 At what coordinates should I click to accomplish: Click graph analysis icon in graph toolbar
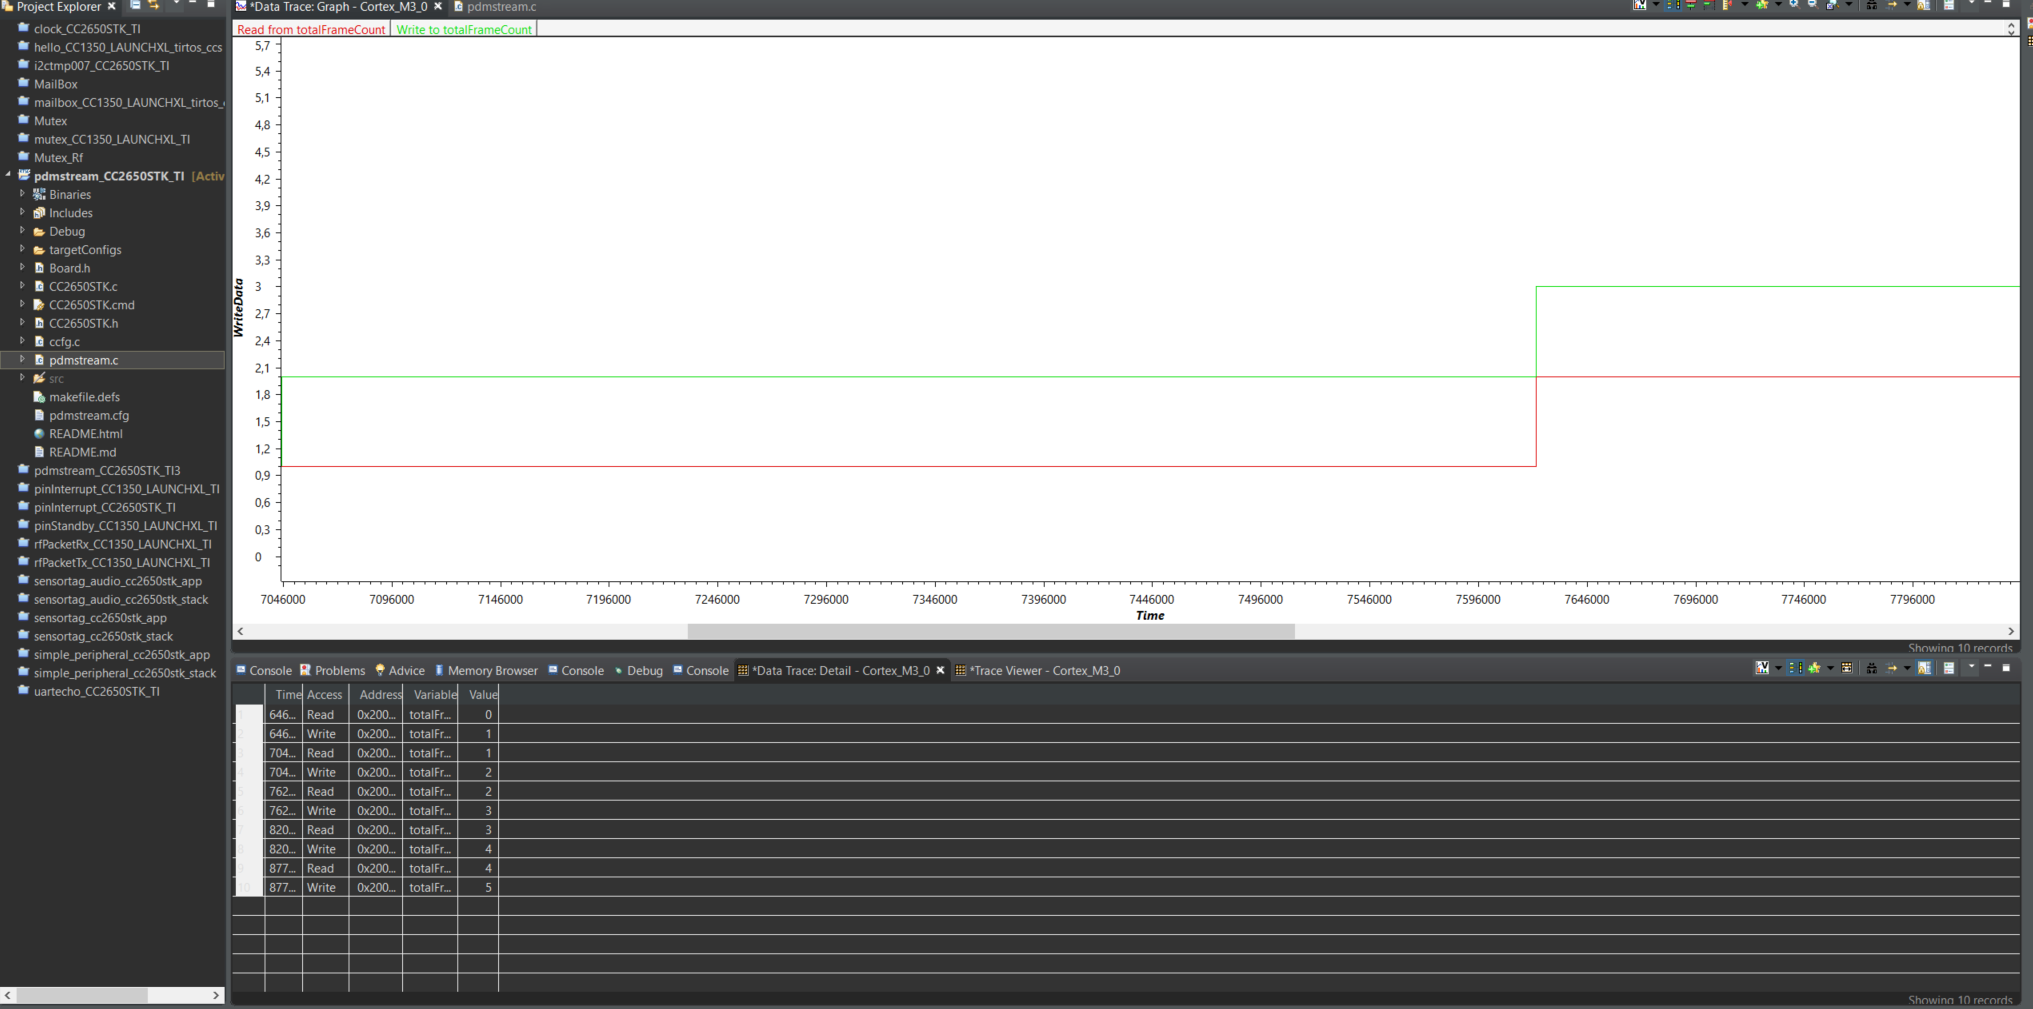(x=1639, y=5)
